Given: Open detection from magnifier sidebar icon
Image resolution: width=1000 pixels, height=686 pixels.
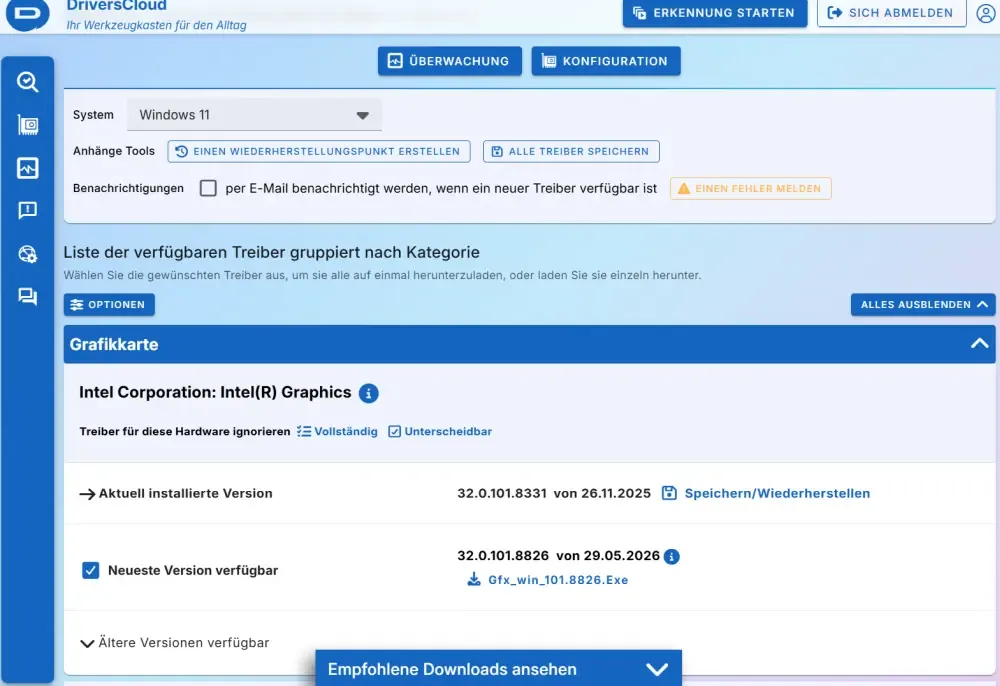Looking at the screenshot, I should pyautogui.click(x=27, y=82).
